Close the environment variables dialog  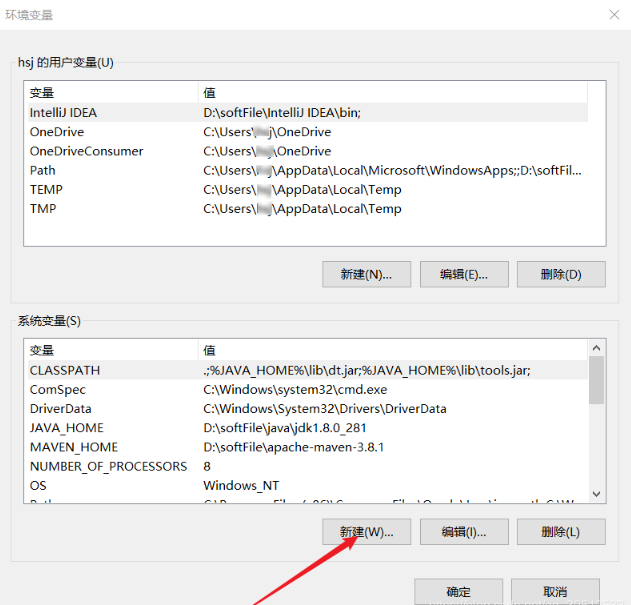[612, 14]
